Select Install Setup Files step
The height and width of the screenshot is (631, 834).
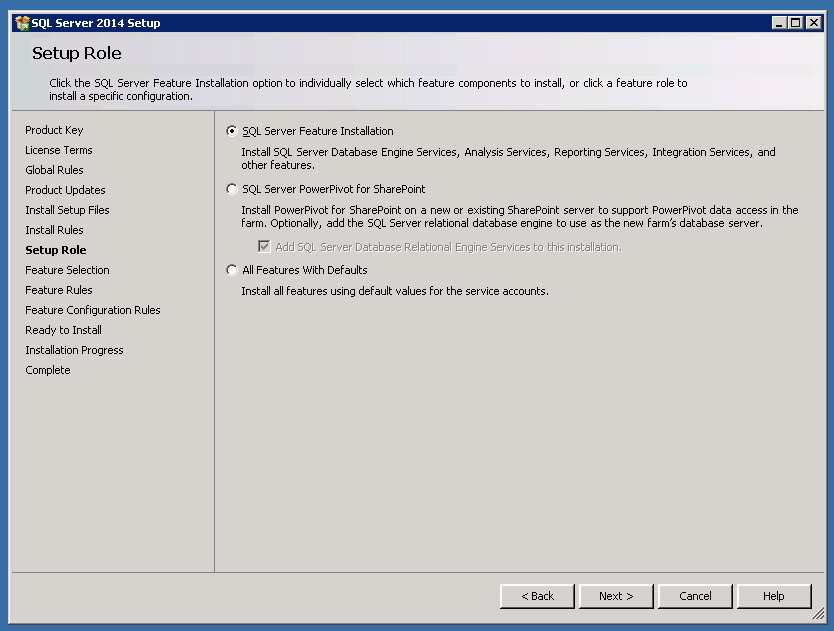[67, 210]
